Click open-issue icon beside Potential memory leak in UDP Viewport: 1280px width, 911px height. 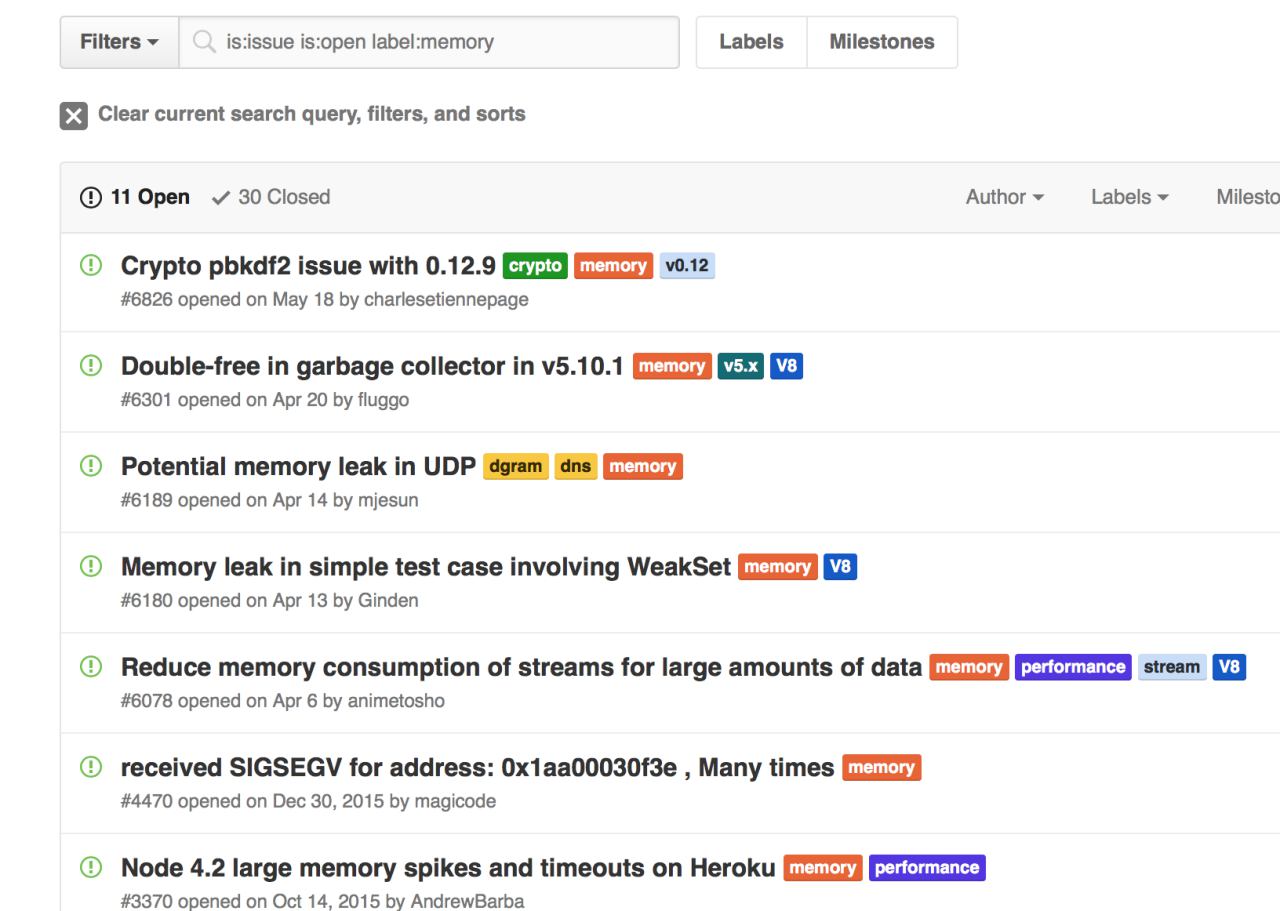click(92, 467)
